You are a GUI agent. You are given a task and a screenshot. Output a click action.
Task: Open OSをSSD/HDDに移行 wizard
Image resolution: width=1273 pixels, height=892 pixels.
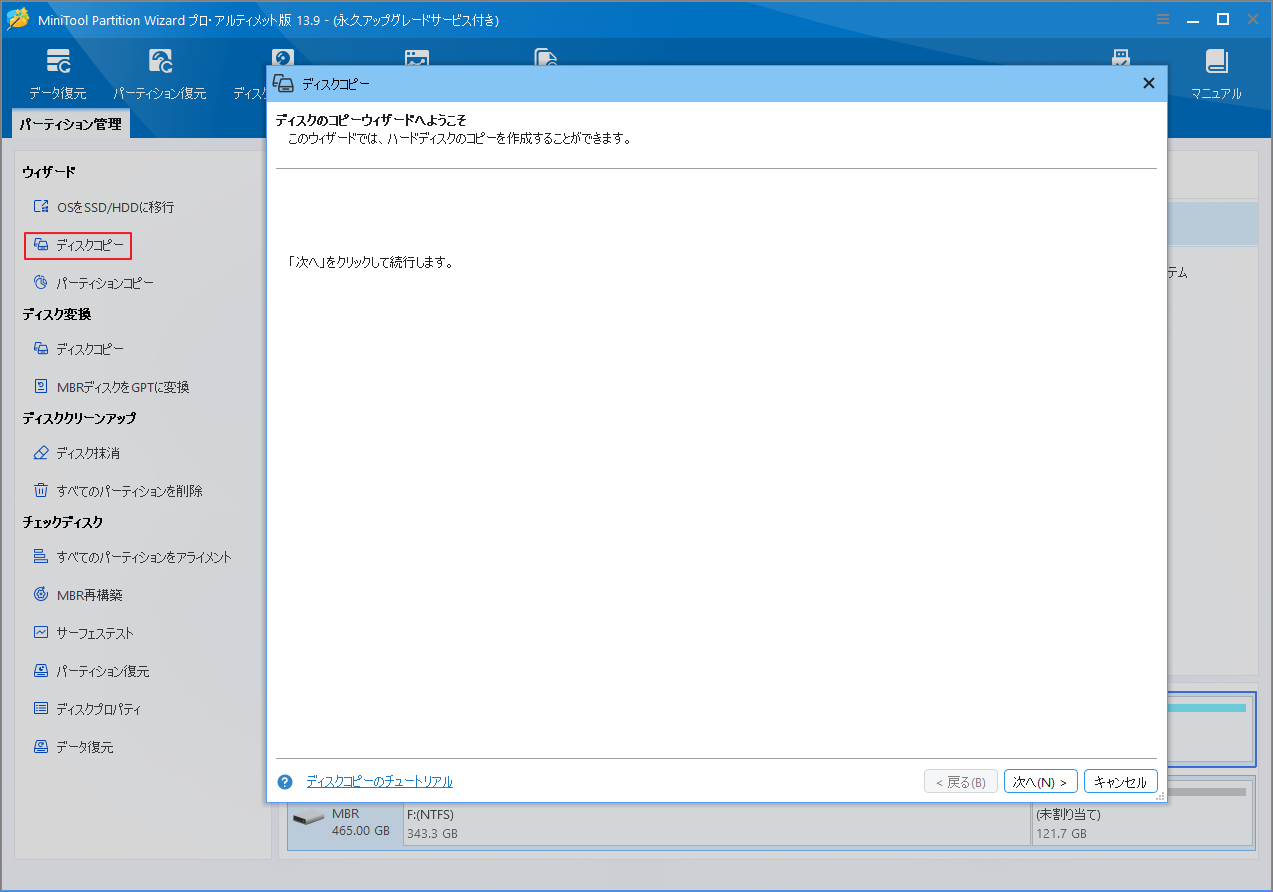[x=104, y=207]
